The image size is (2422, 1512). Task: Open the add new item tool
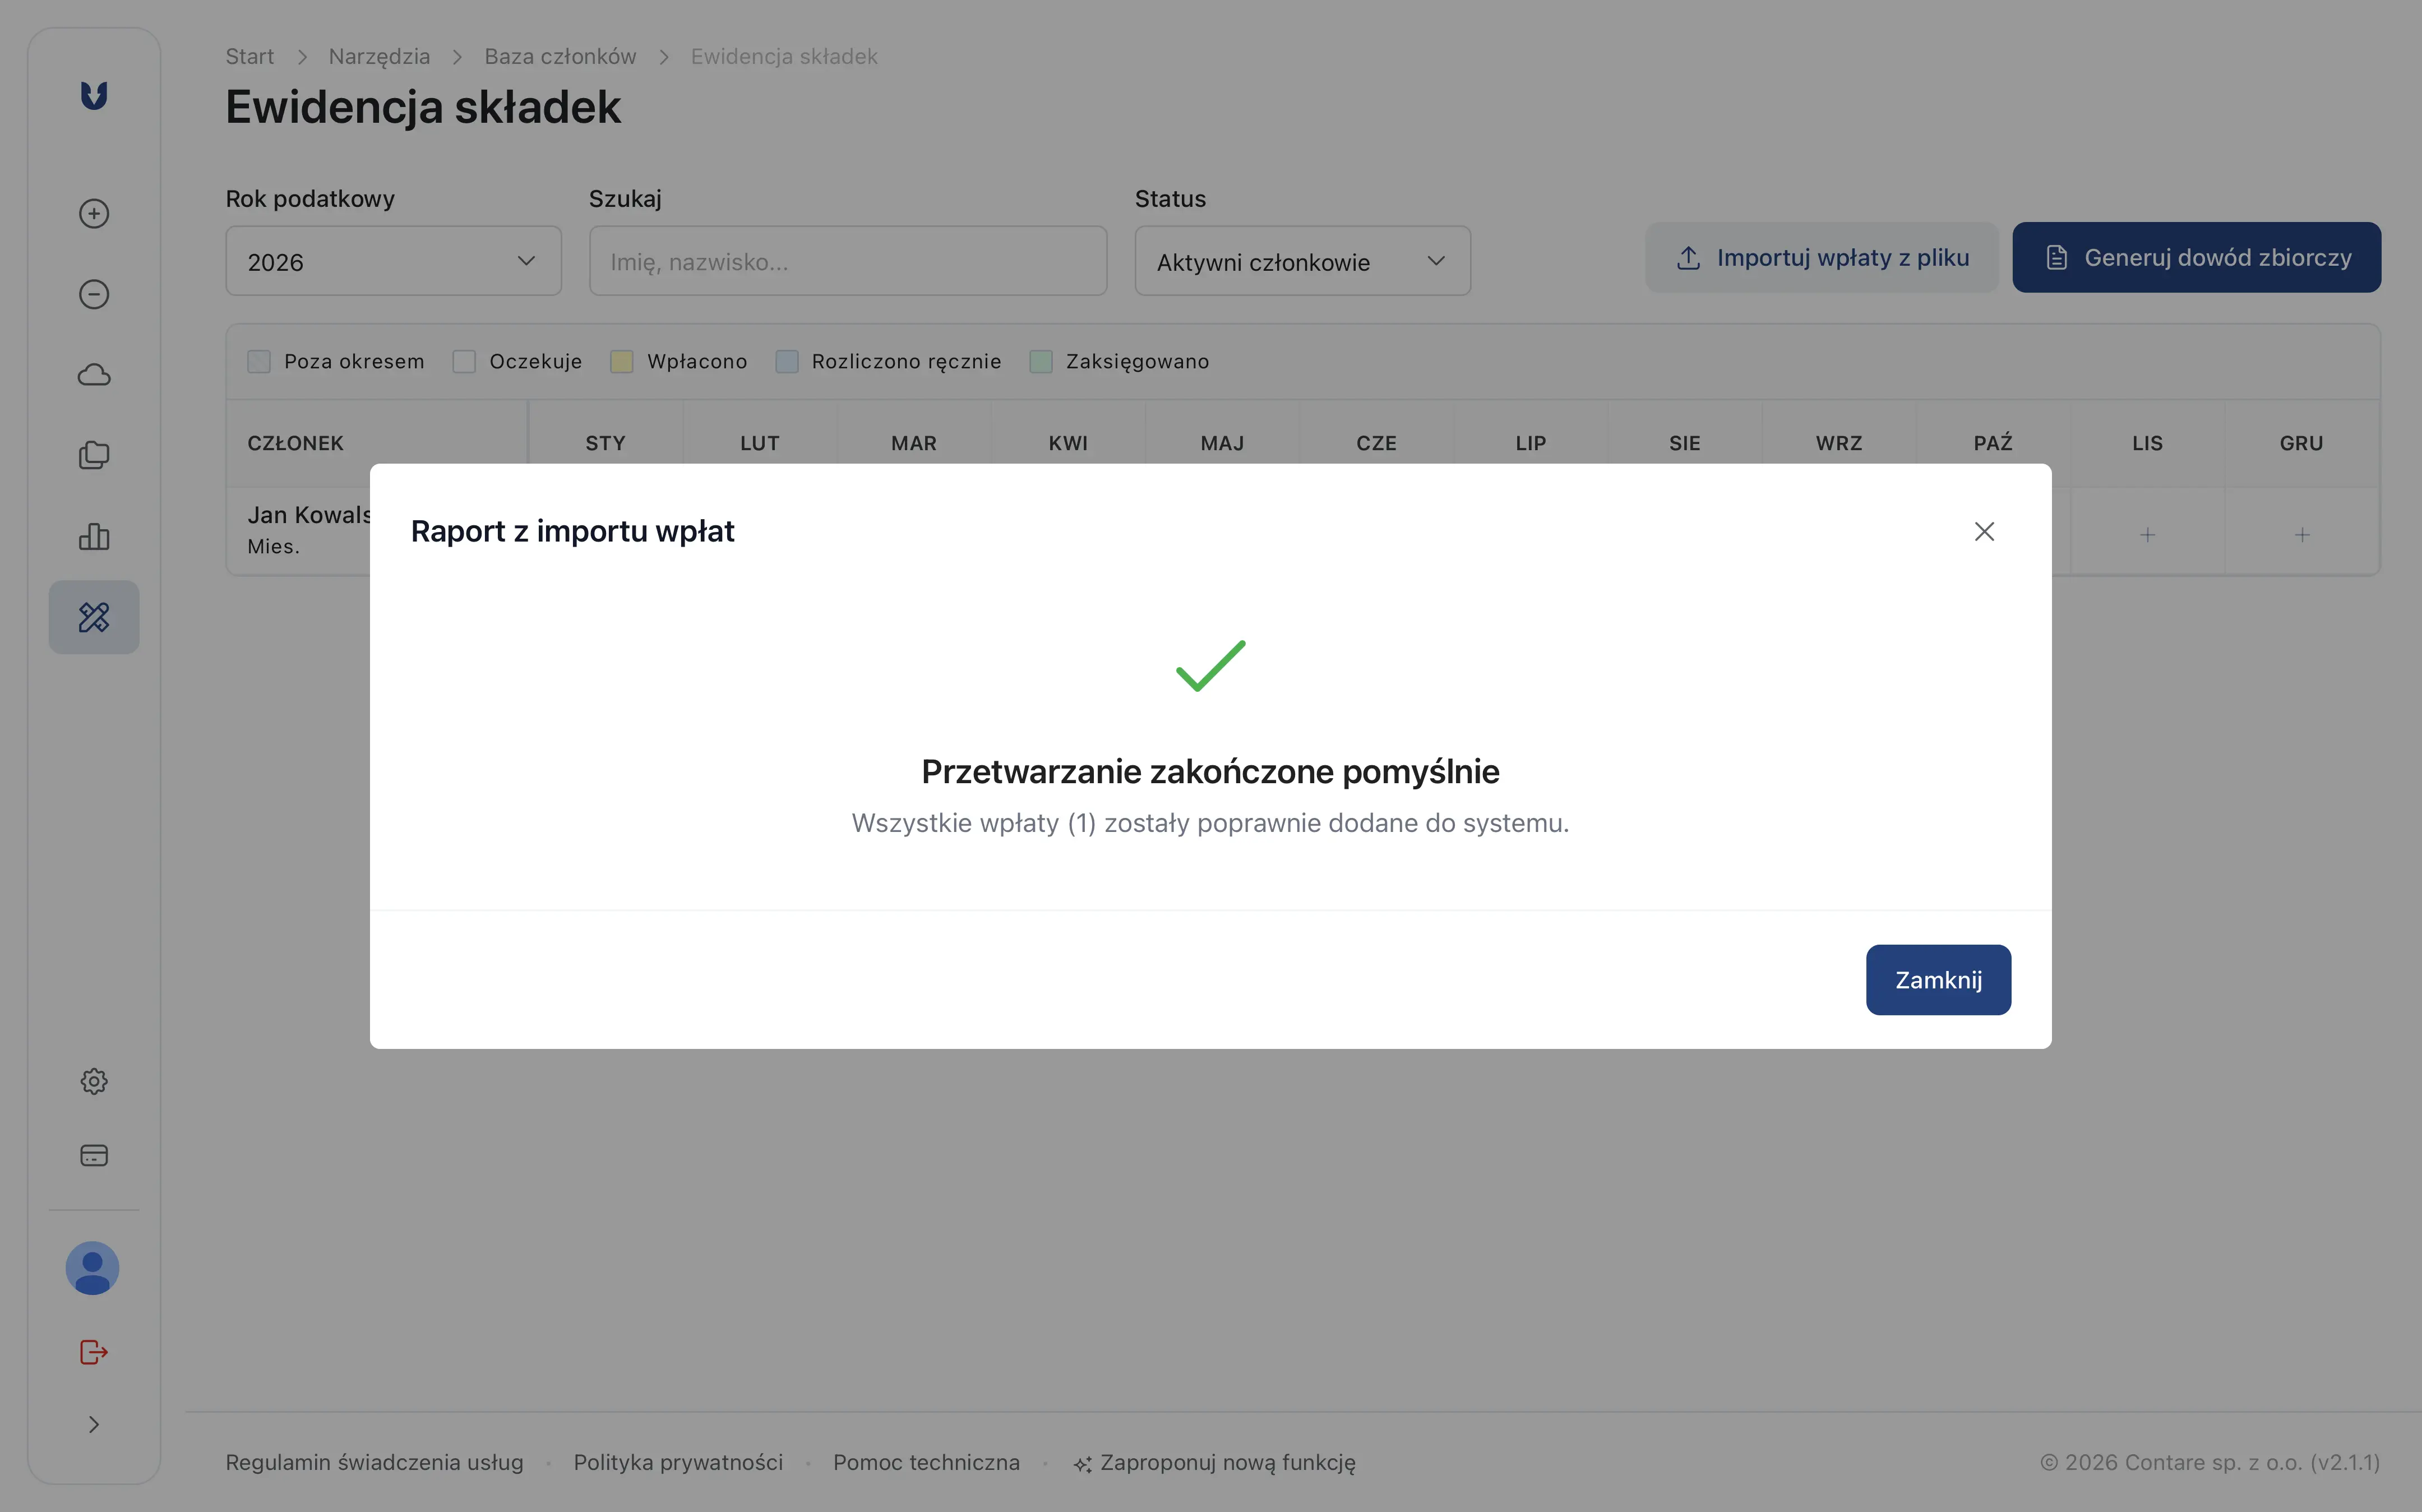pyautogui.click(x=93, y=213)
